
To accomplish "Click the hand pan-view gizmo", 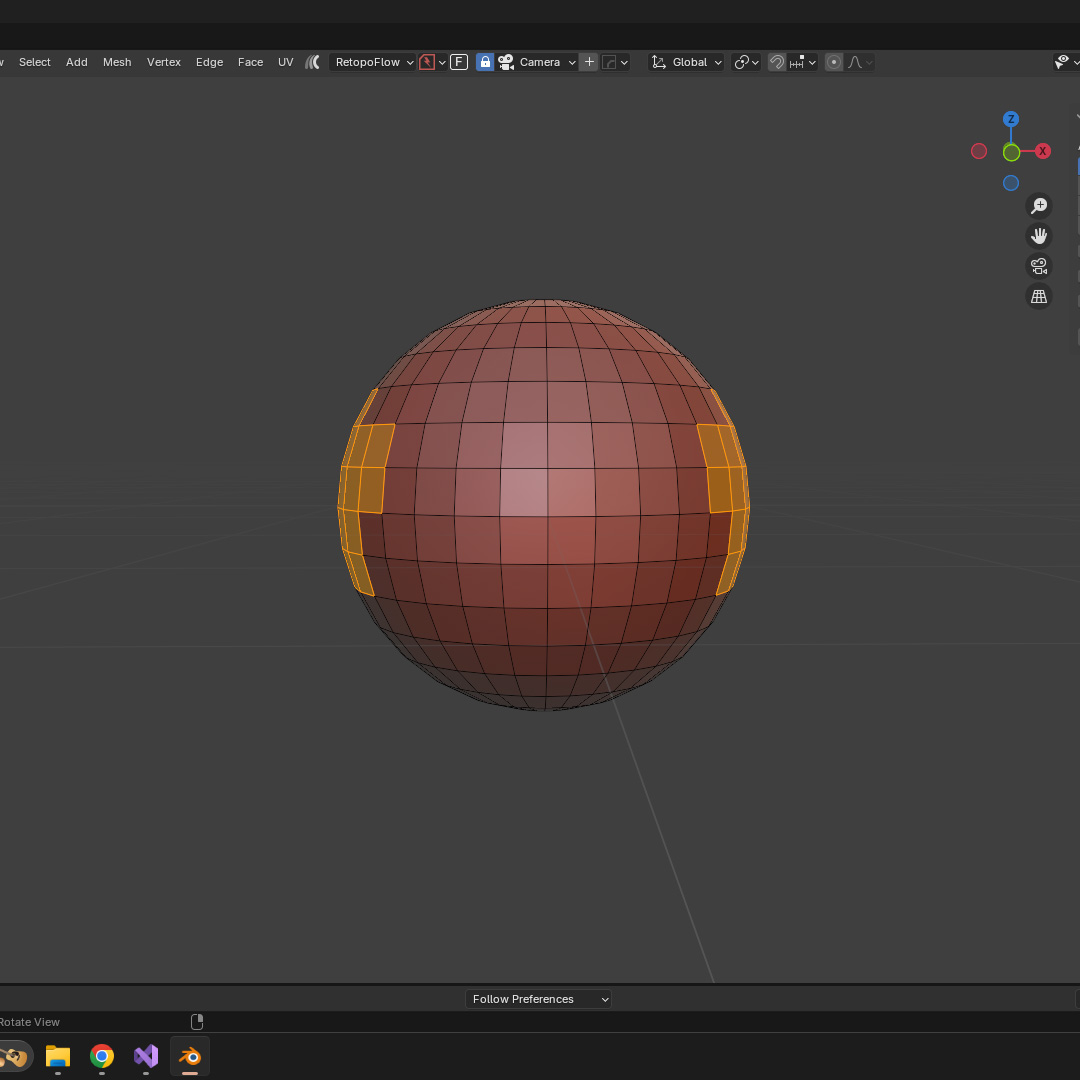I will tap(1039, 236).
